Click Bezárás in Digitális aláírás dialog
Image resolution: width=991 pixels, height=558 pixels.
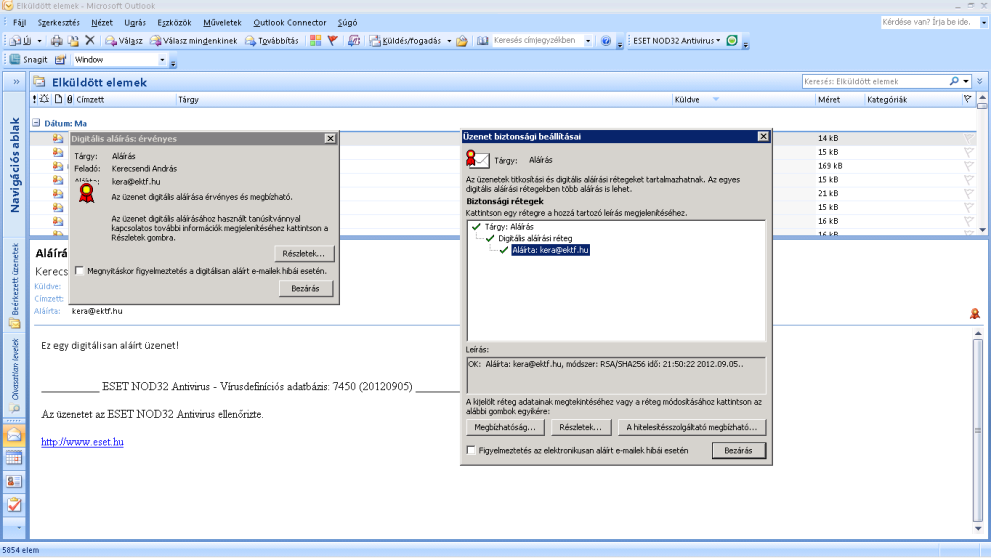point(305,288)
